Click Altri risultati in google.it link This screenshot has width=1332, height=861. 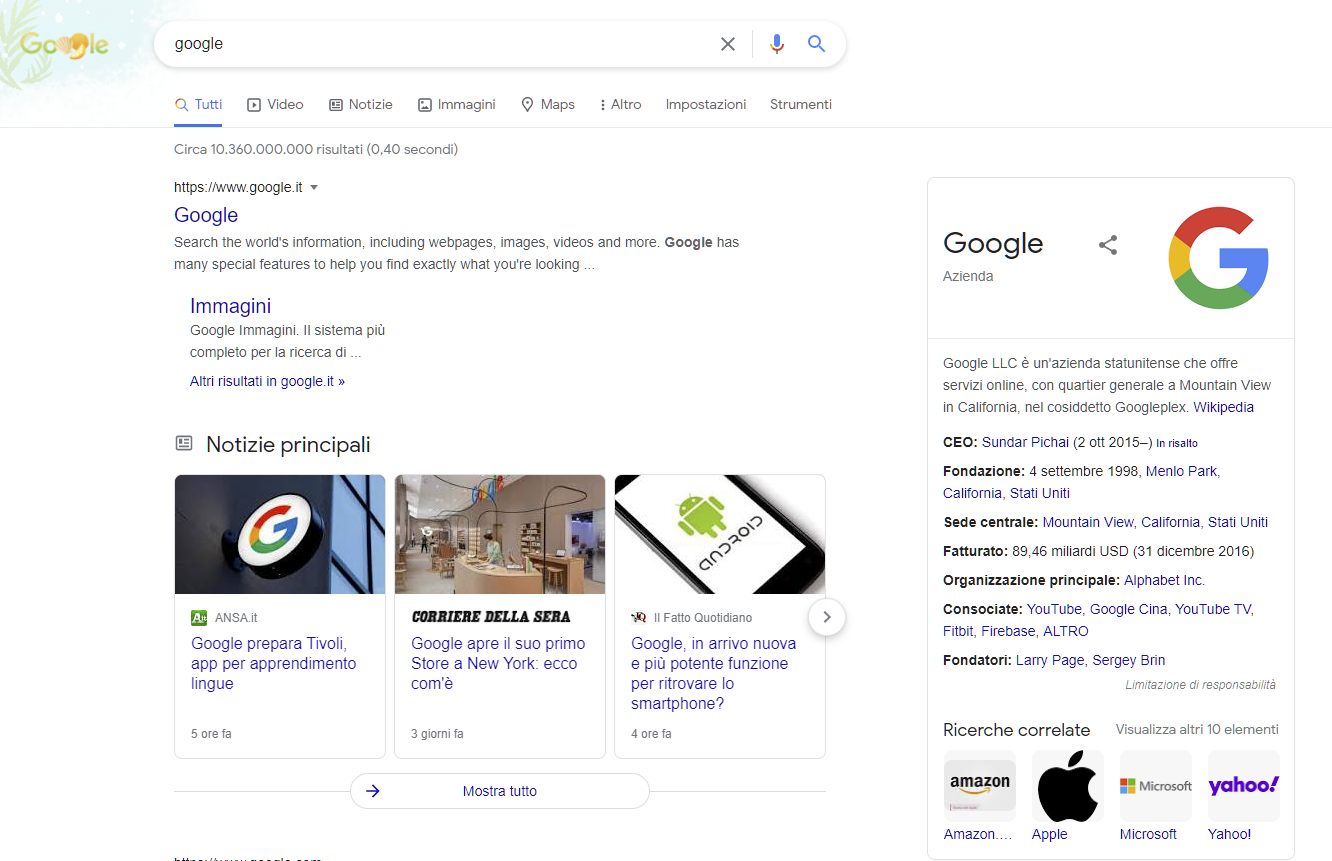pyautogui.click(x=267, y=381)
